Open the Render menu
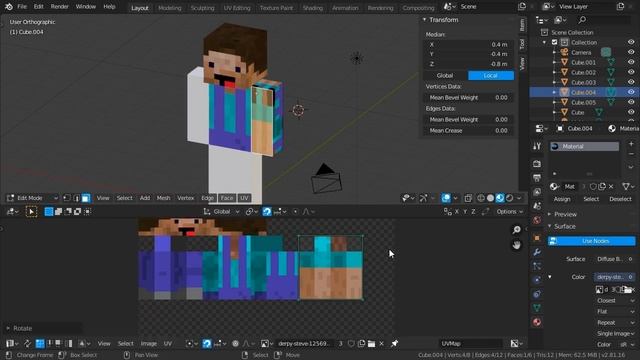 click(x=60, y=7)
